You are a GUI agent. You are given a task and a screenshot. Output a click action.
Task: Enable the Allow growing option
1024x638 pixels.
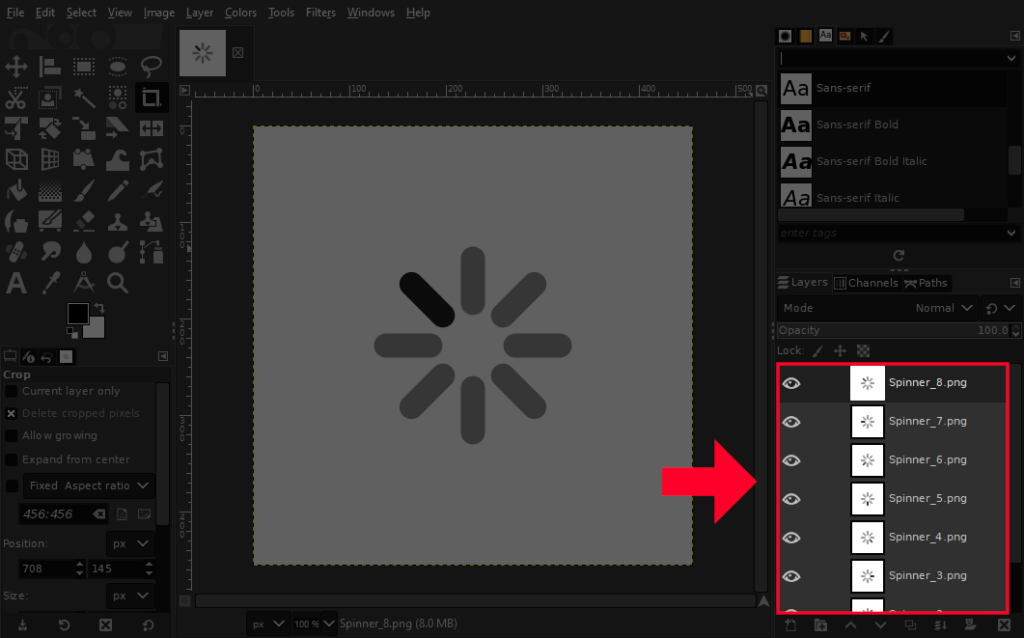pos(11,435)
